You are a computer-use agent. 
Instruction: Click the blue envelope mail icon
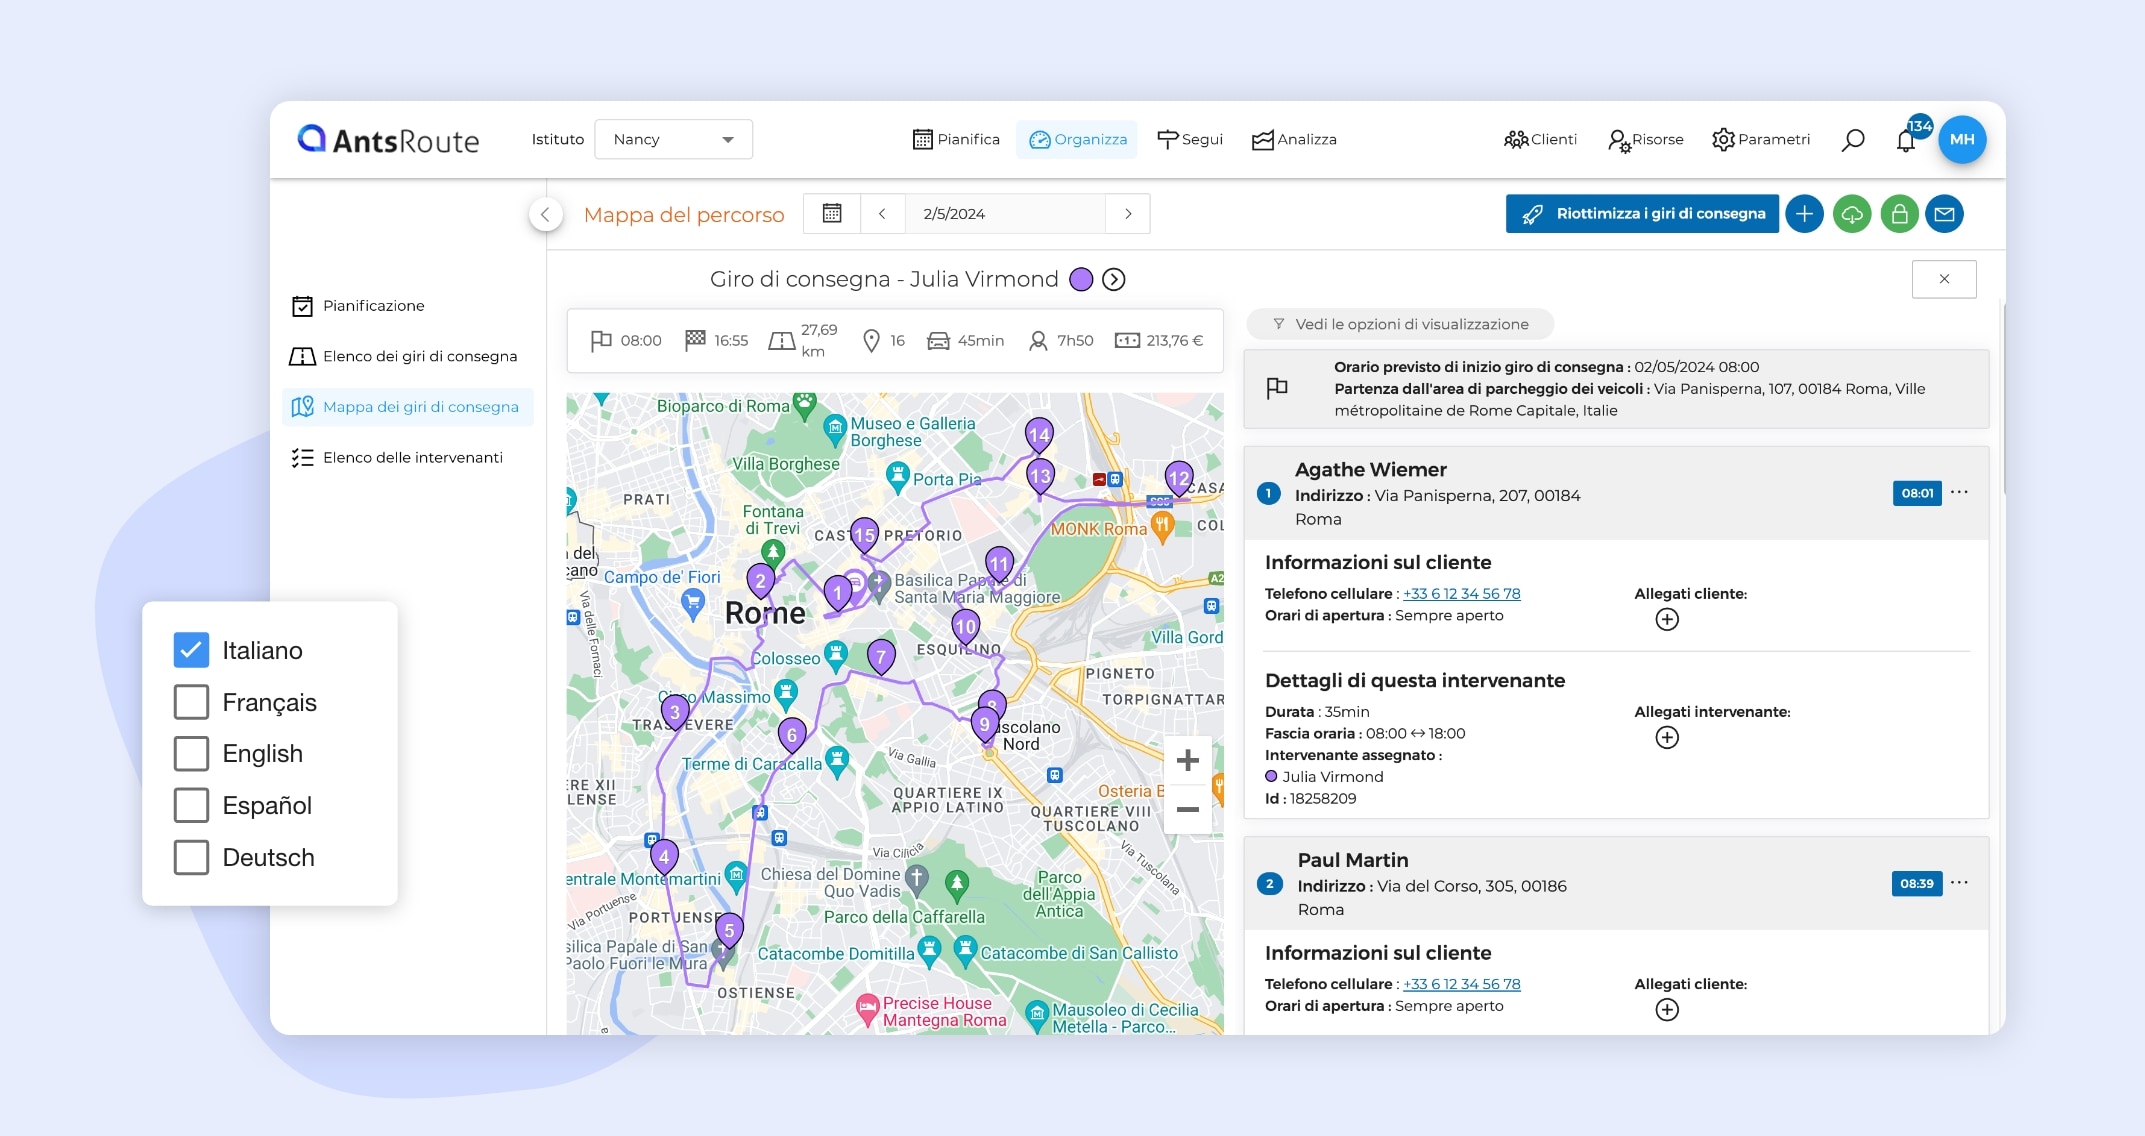tap(1944, 214)
